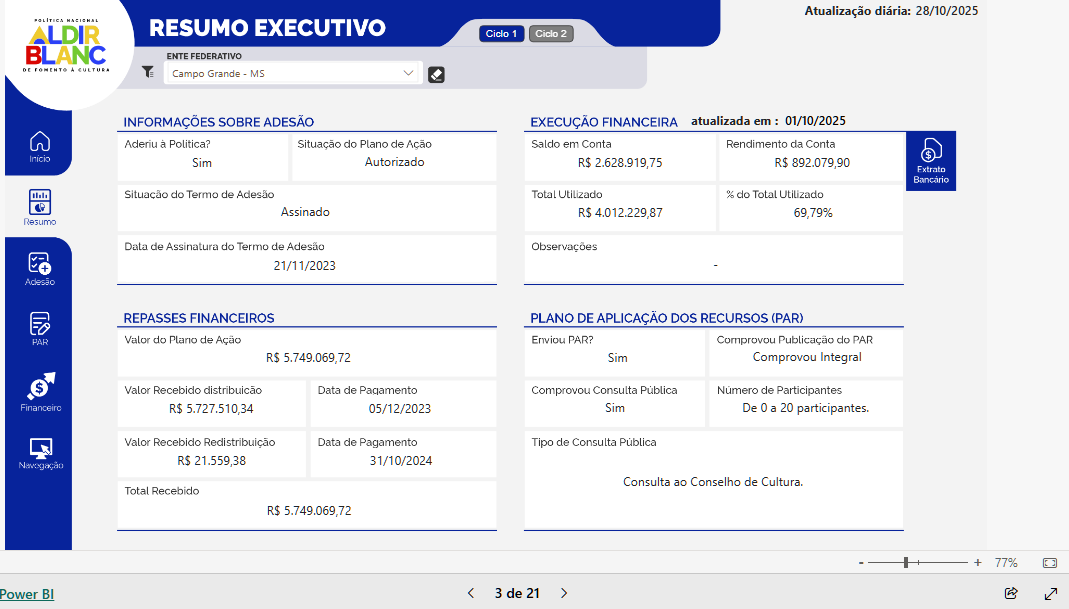
Task: Select the Resumo sidebar icon
Action: 40,206
